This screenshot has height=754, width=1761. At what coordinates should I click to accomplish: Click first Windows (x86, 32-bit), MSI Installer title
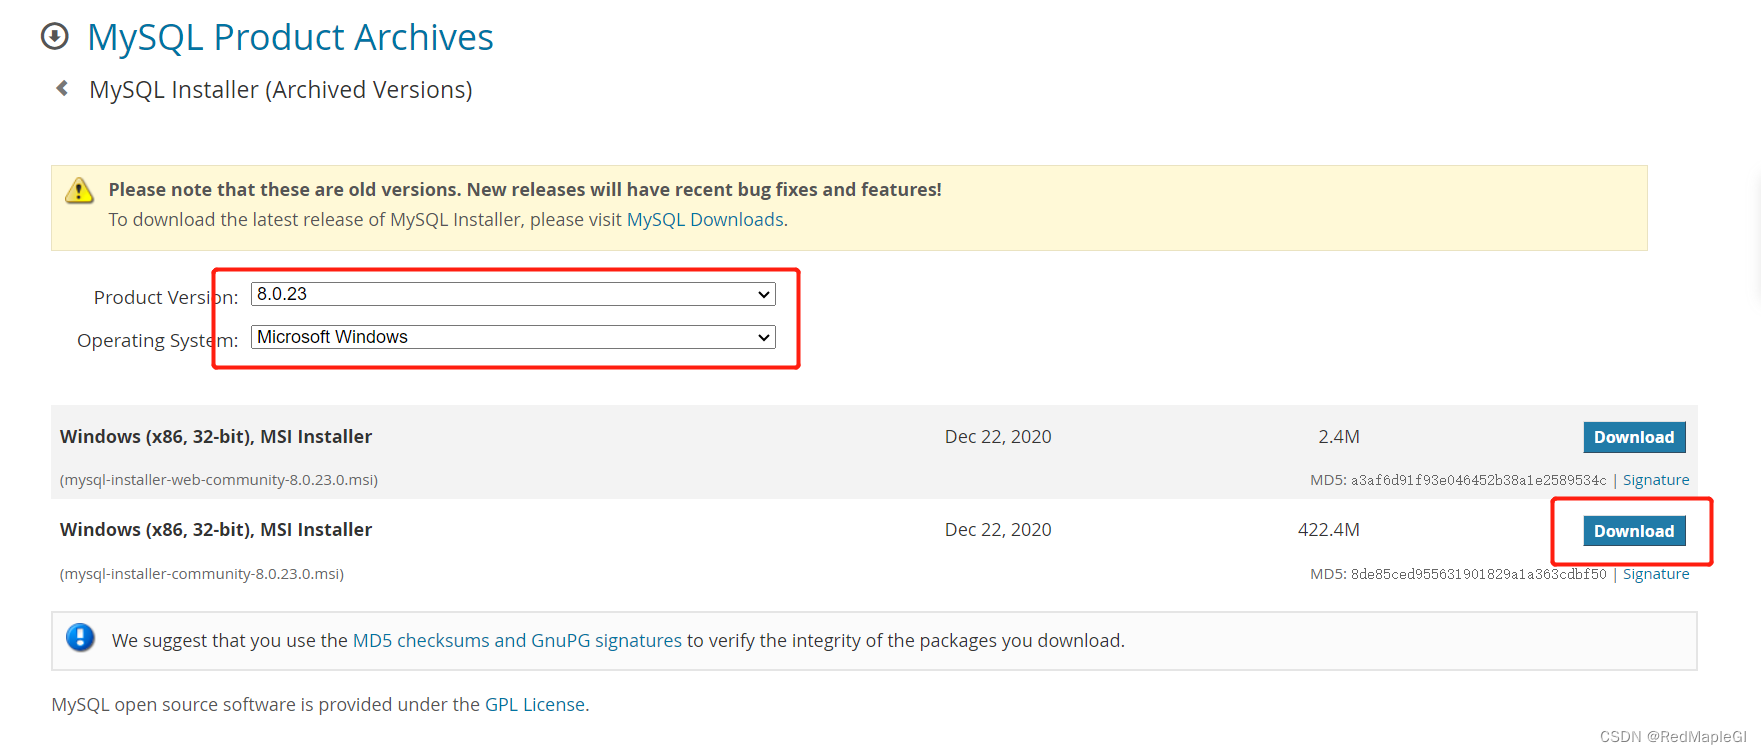[x=216, y=437]
